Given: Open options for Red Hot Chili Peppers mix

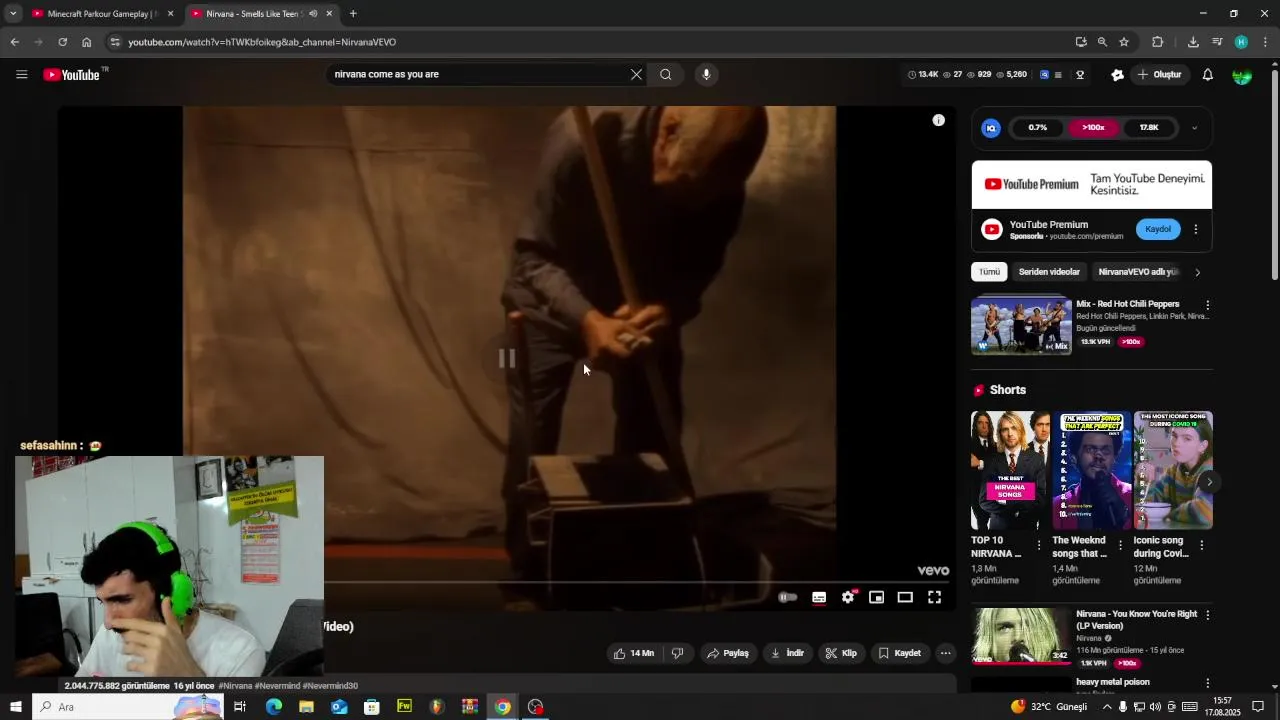Looking at the screenshot, I should [x=1207, y=305].
